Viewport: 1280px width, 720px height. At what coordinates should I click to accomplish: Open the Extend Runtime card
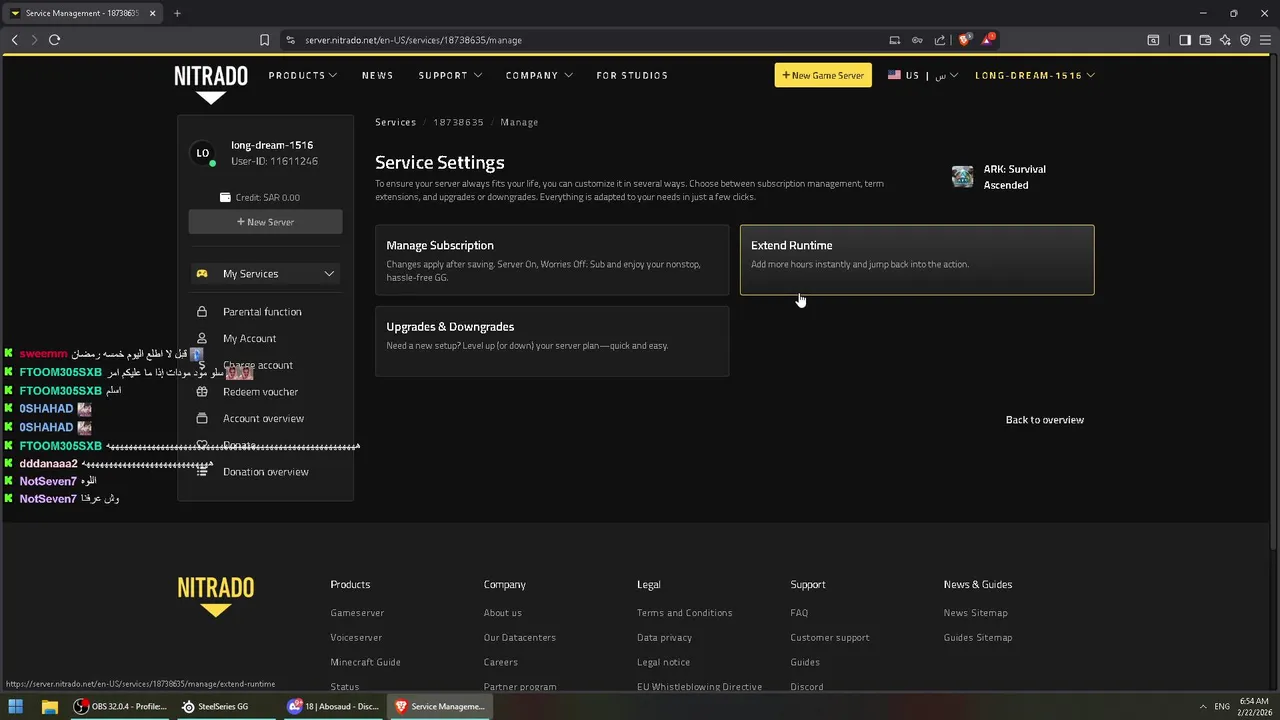pyautogui.click(x=917, y=260)
